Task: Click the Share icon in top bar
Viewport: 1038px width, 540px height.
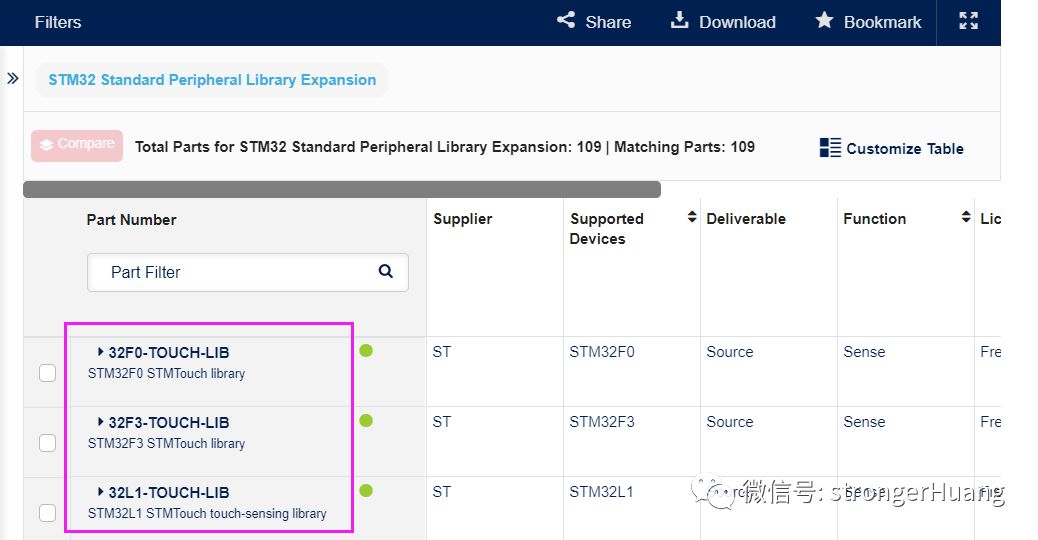Action: coord(566,20)
